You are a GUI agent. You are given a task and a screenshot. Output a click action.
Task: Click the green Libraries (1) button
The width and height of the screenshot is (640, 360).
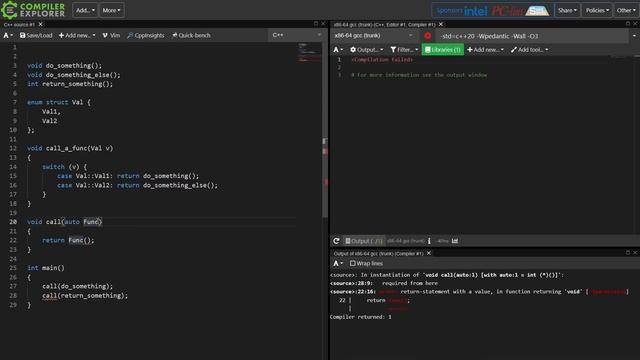pos(442,50)
